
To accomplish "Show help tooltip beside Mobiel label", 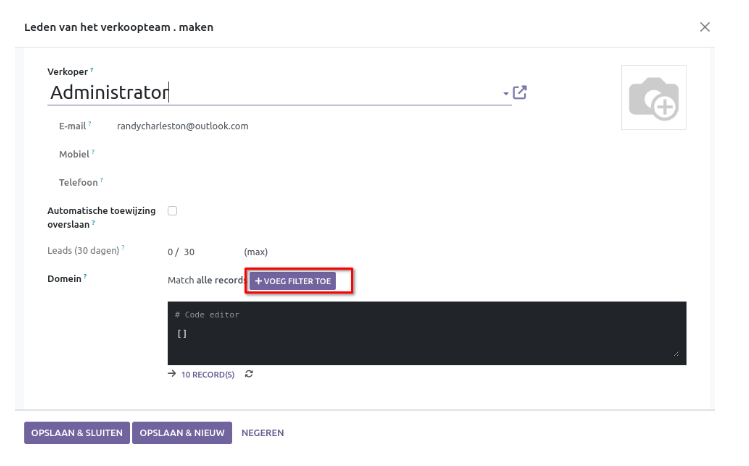I will pos(94,151).
